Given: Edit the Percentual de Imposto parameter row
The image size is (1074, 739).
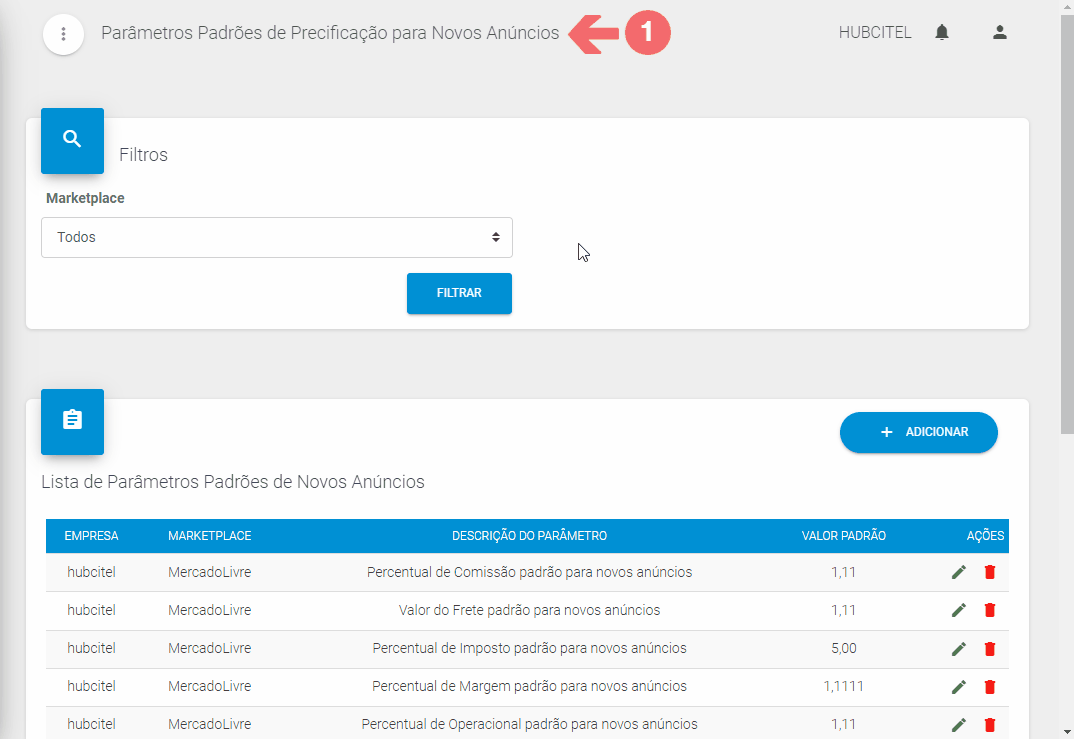Looking at the screenshot, I should 958,649.
